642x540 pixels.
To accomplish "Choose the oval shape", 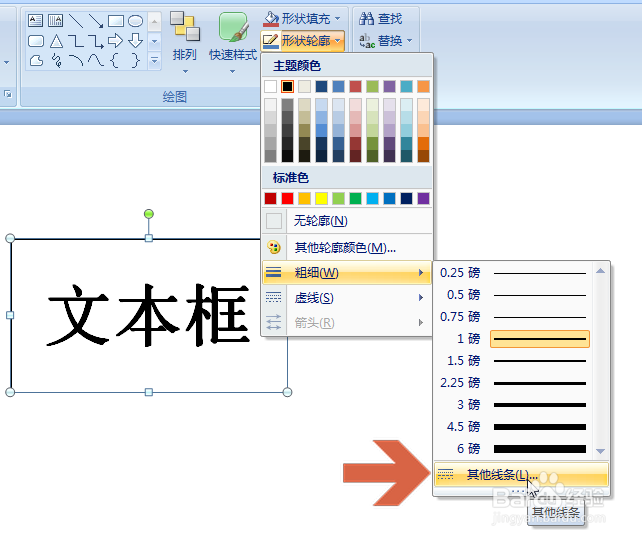I will pos(136,20).
